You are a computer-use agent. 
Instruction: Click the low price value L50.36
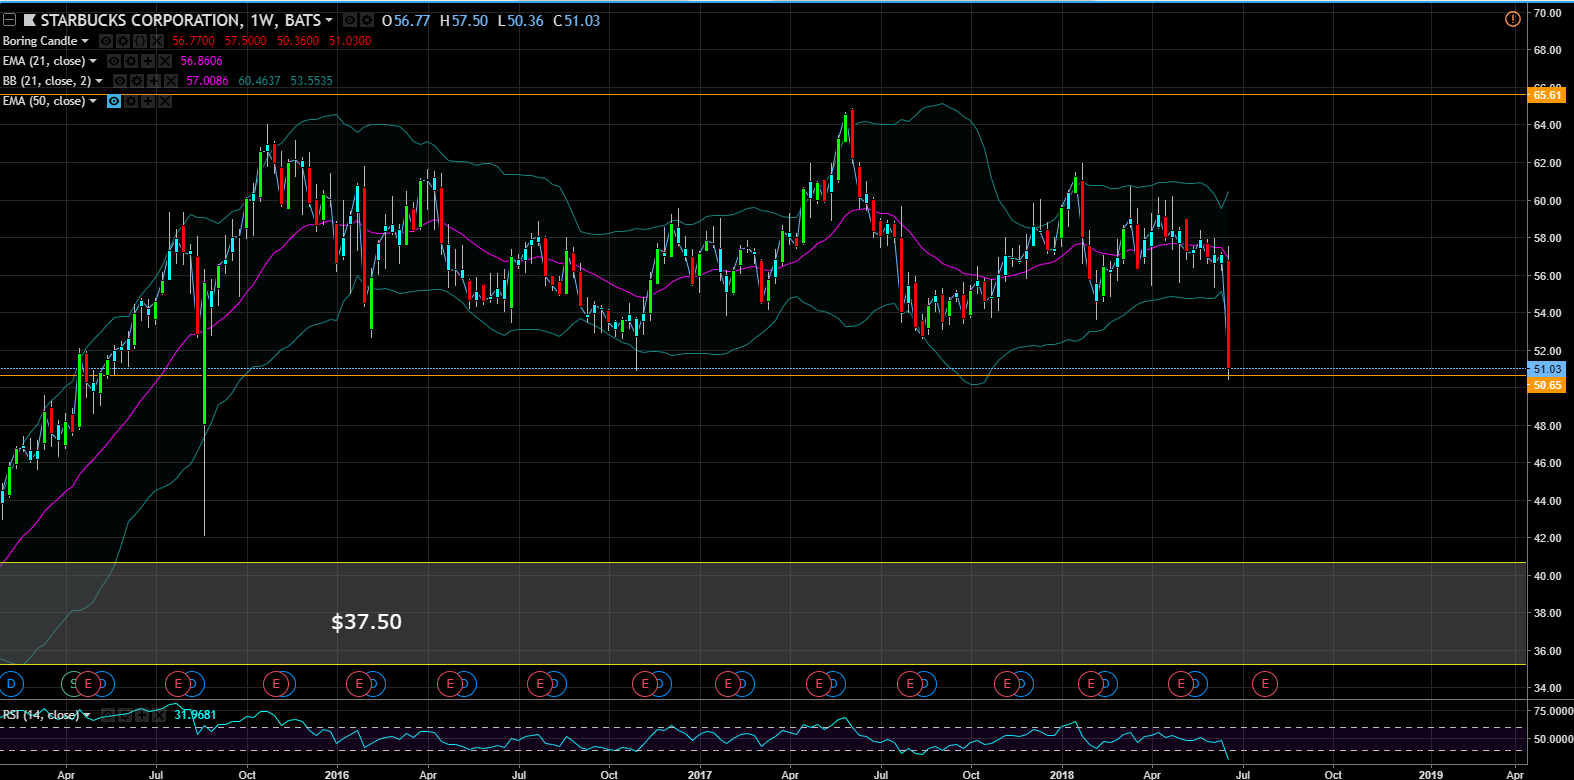[x=521, y=20]
